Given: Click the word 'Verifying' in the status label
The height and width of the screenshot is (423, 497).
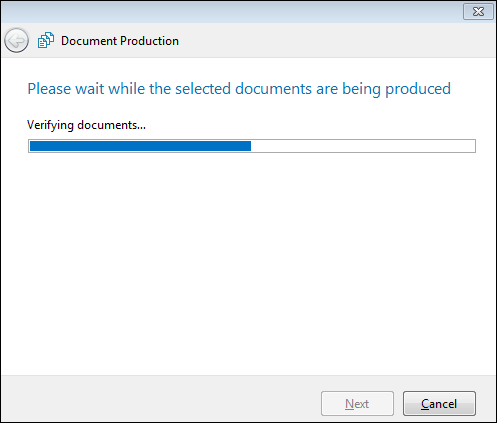Looking at the screenshot, I should coord(50,125).
